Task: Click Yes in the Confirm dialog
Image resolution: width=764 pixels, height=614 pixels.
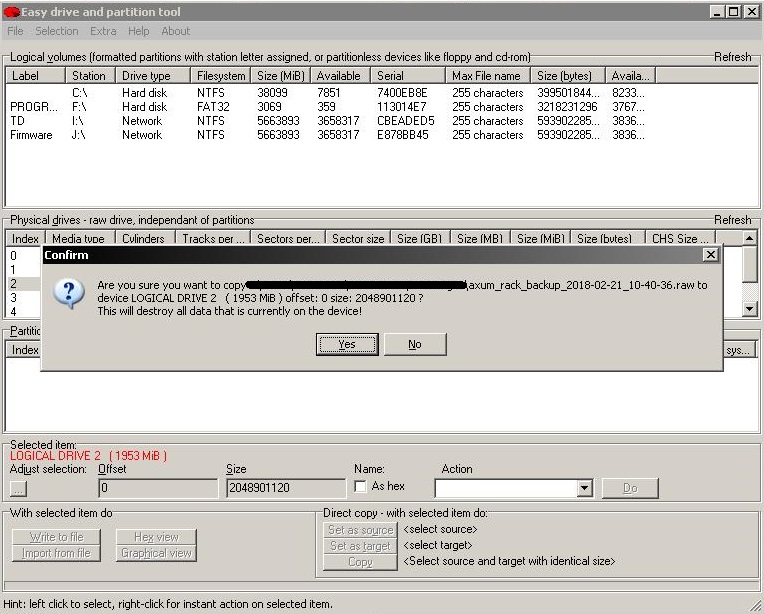Action: click(346, 344)
